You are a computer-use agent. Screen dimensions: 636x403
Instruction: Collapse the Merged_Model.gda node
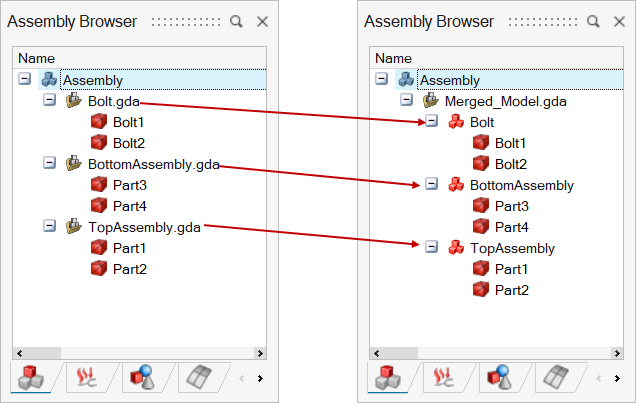[x=406, y=99]
